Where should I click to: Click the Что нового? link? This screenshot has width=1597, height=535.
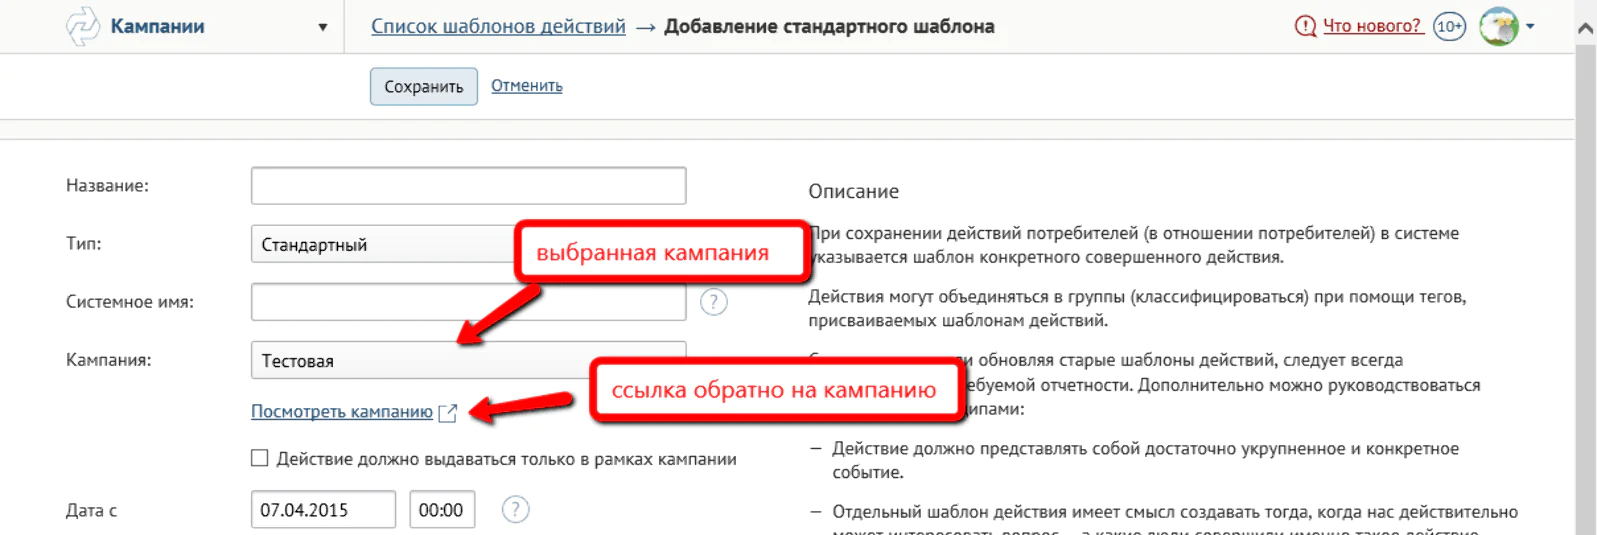[x=1373, y=26]
